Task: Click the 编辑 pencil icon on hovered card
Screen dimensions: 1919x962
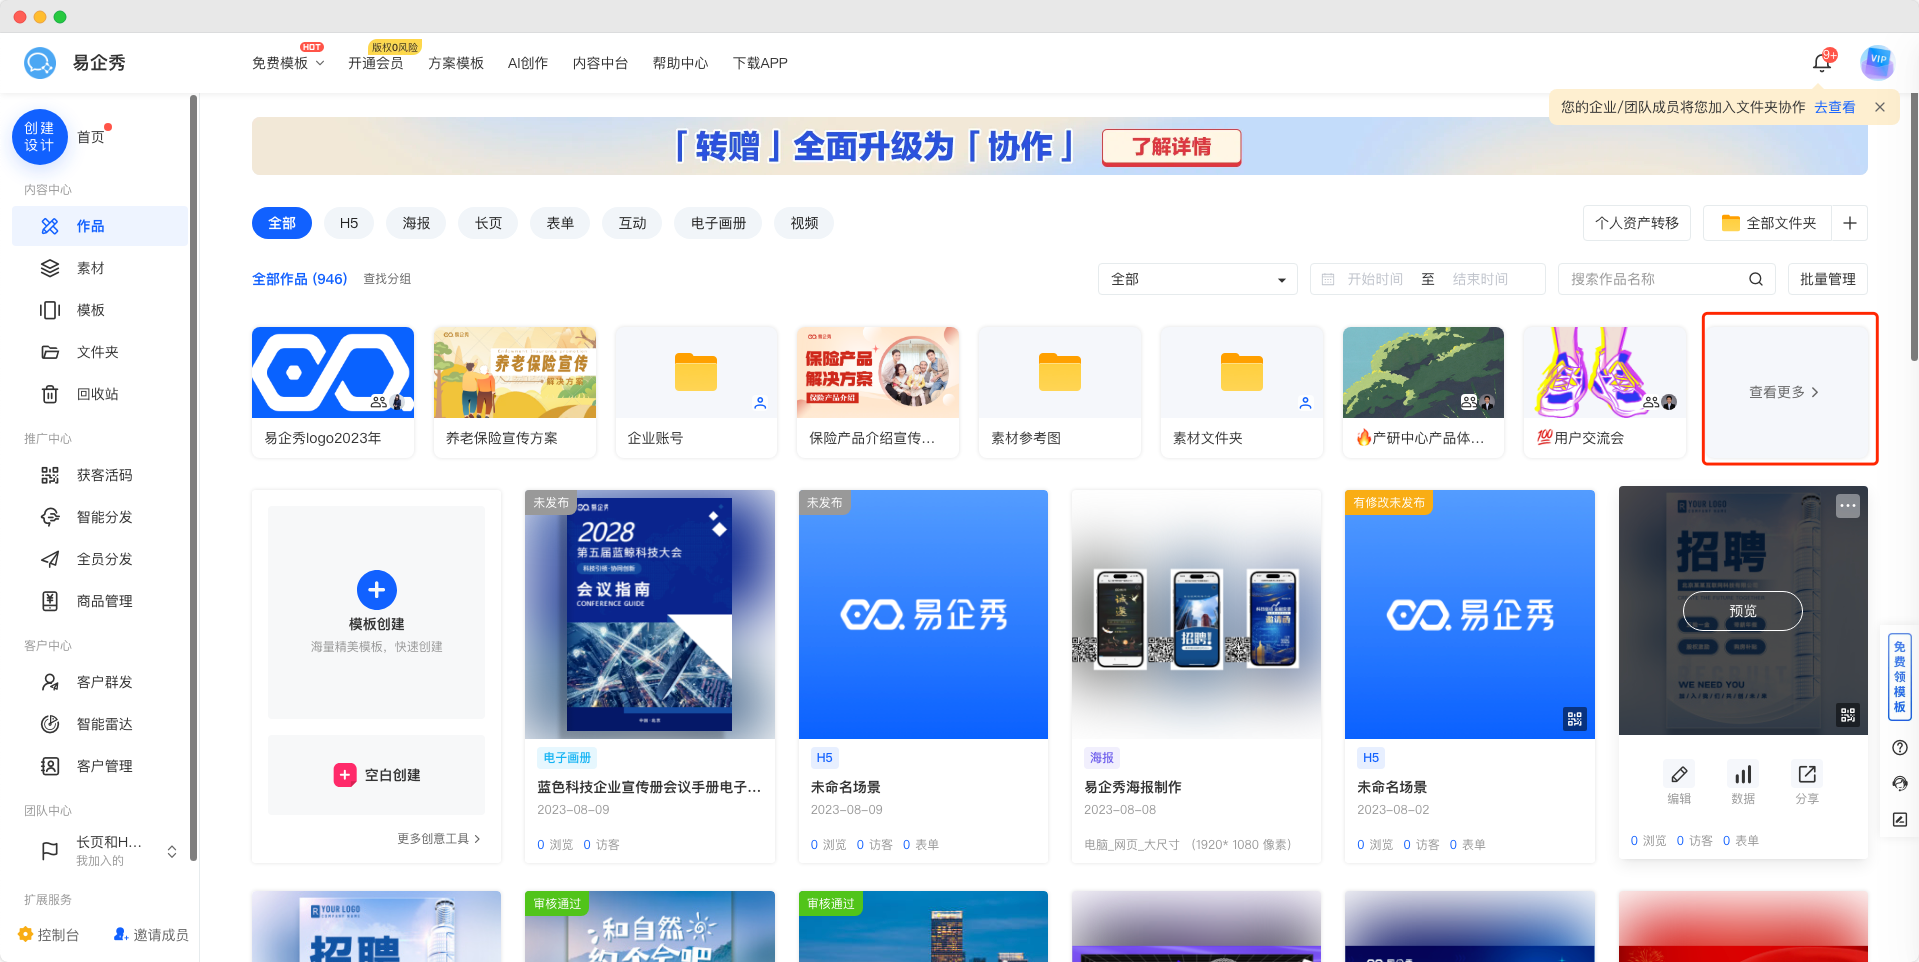Action: 1679,774
